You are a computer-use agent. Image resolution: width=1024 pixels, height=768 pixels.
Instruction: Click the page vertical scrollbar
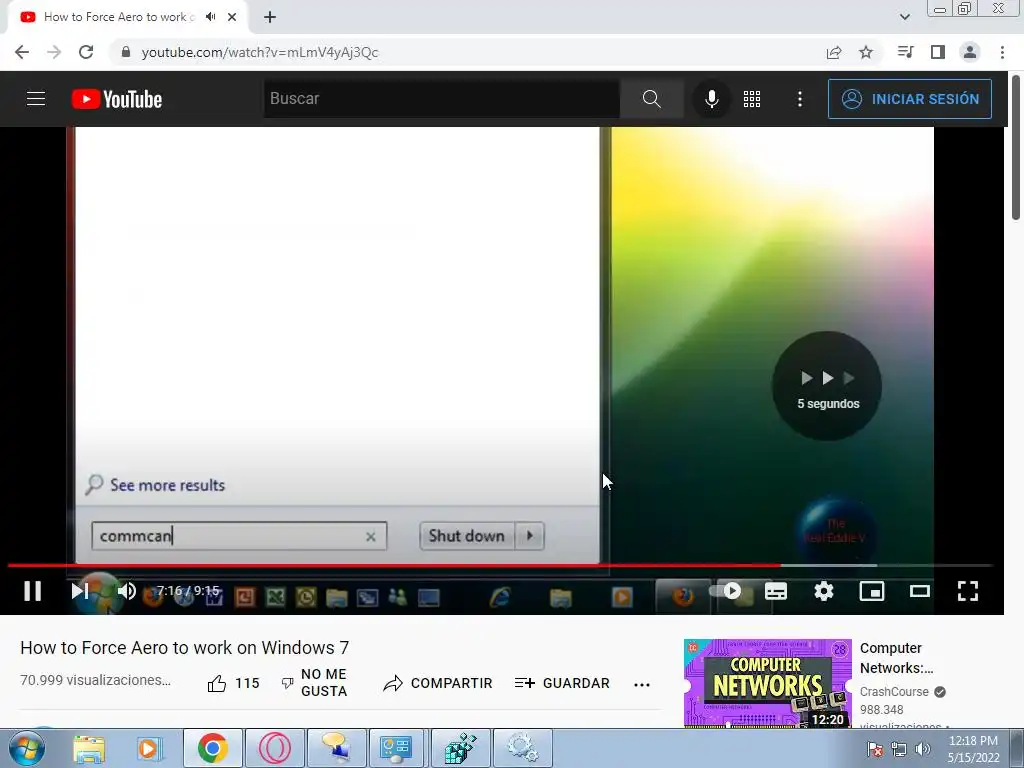pos(1016,148)
